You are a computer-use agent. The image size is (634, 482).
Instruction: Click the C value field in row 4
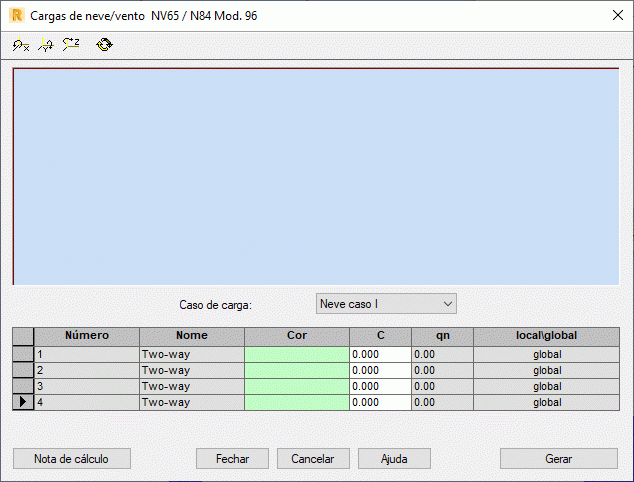(x=380, y=402)
